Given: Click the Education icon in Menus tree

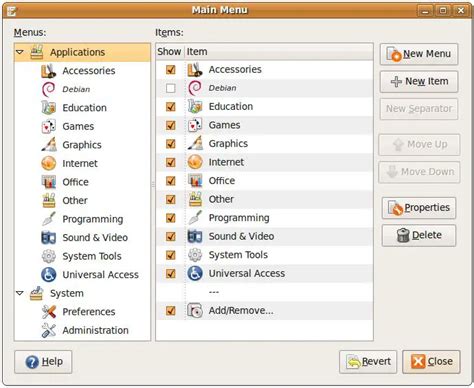Looking at the screenshot, I should (49, 108).
